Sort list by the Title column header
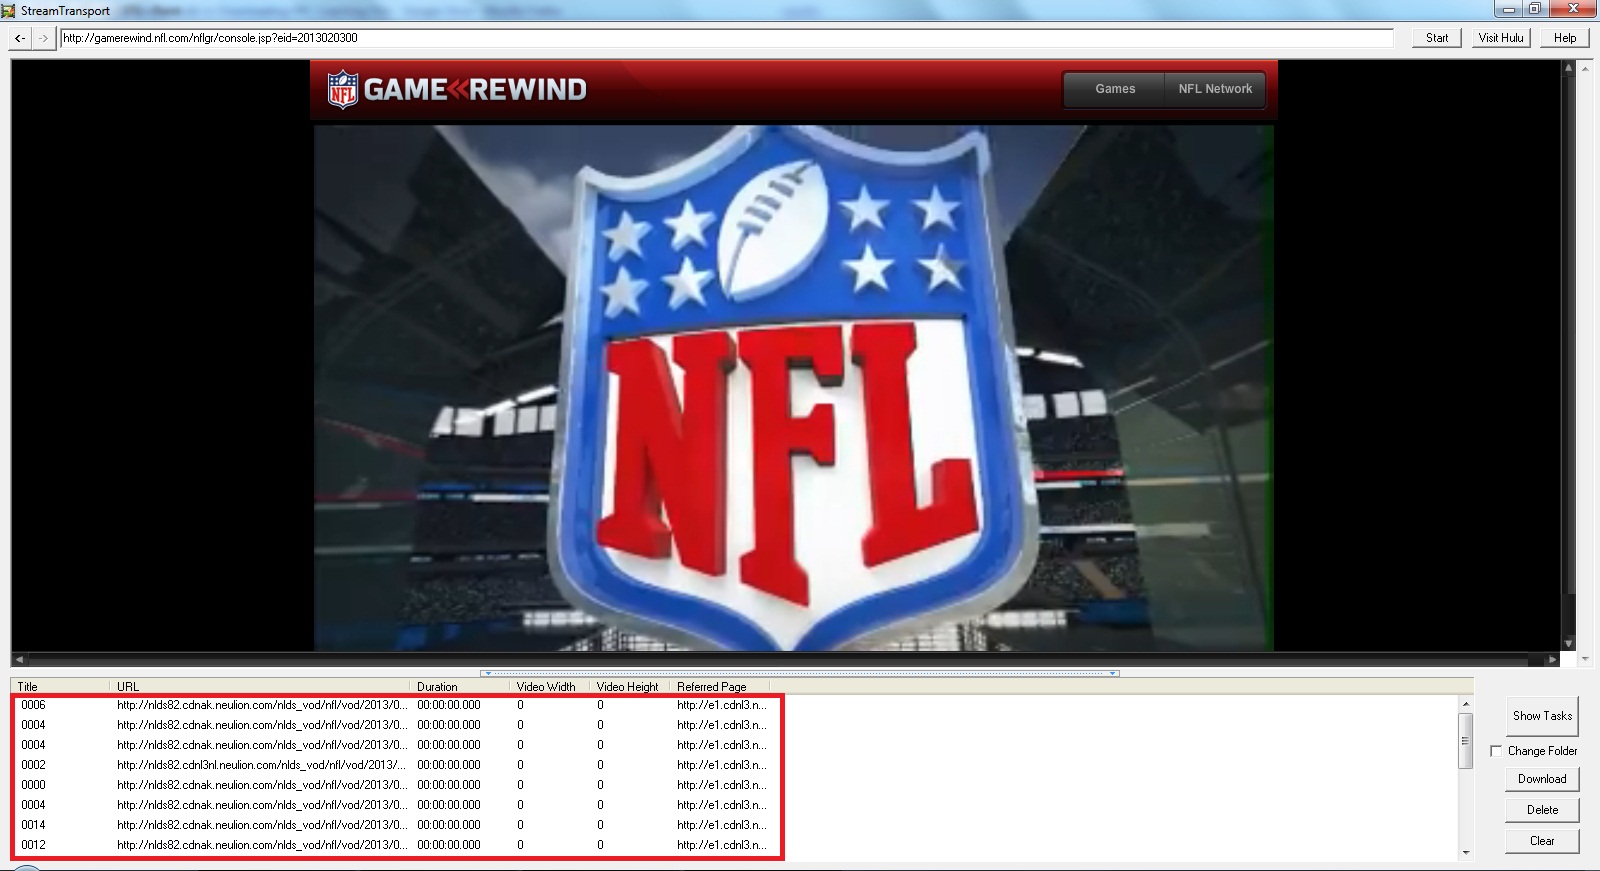This screenshot has height=871, width=1600. (x=60, y=687)
